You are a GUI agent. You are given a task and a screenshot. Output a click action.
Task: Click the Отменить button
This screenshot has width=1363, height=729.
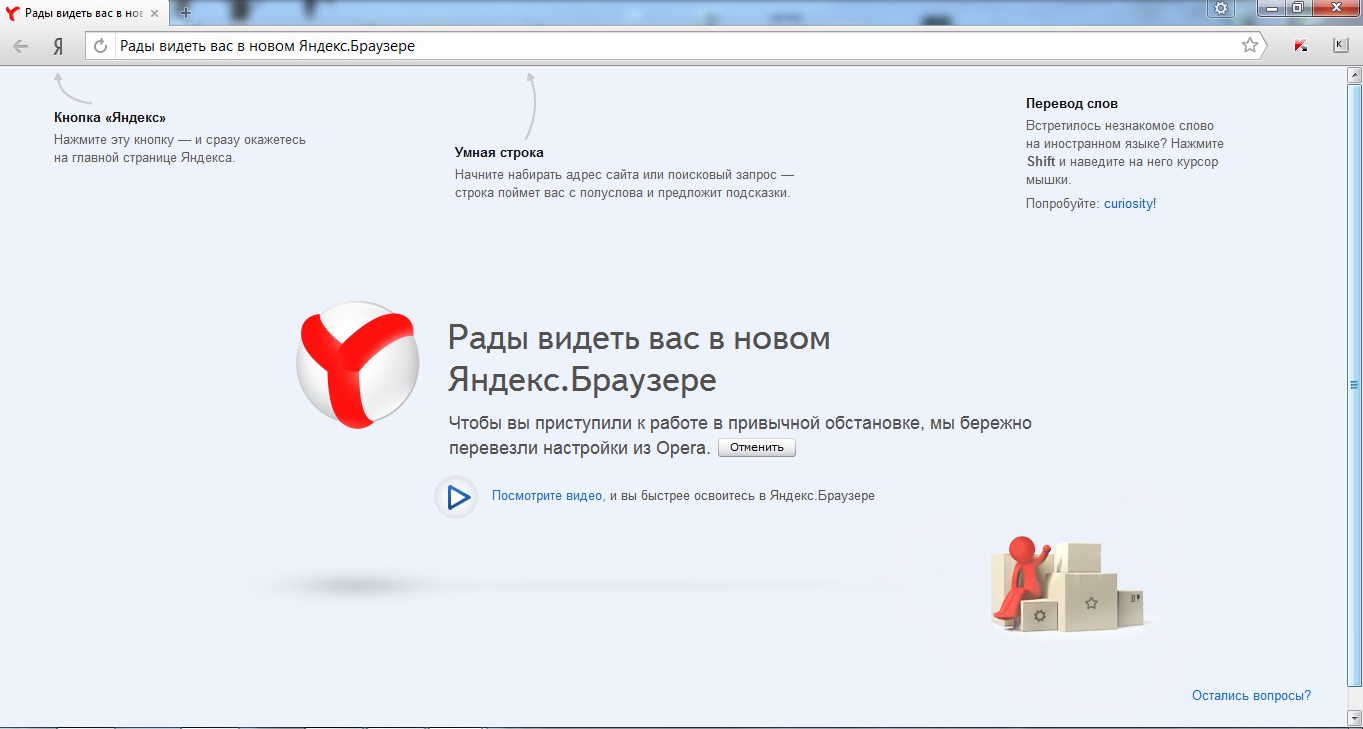pos(757,447)
